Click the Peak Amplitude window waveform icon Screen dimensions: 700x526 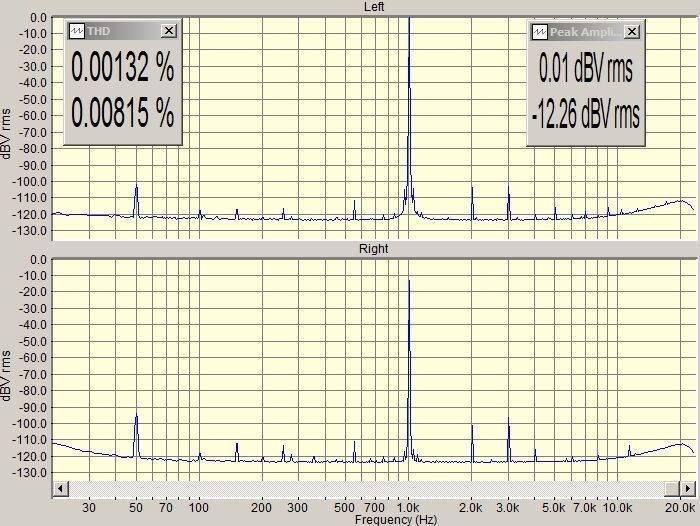point(540,32)
